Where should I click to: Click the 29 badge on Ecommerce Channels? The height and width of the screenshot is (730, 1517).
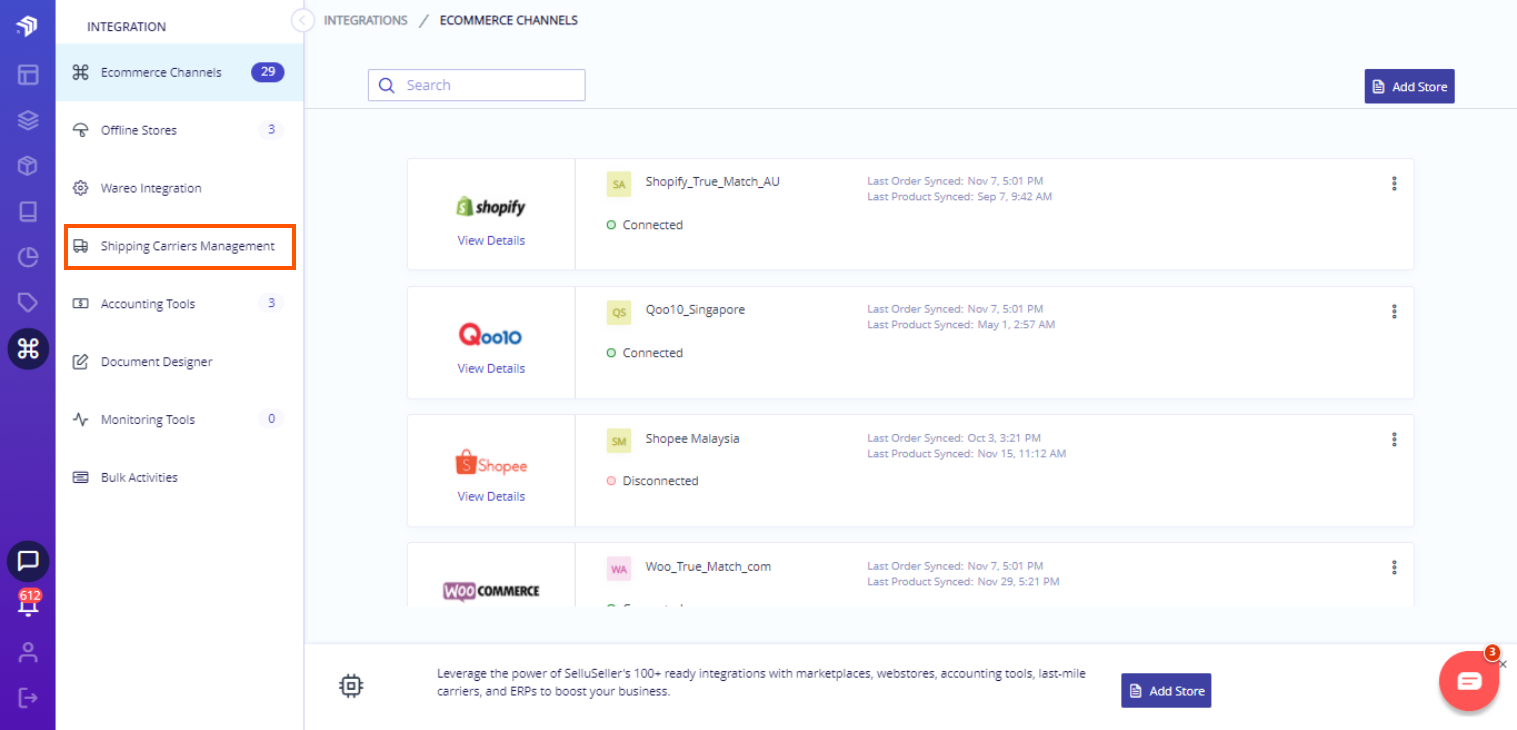[268, 72]
